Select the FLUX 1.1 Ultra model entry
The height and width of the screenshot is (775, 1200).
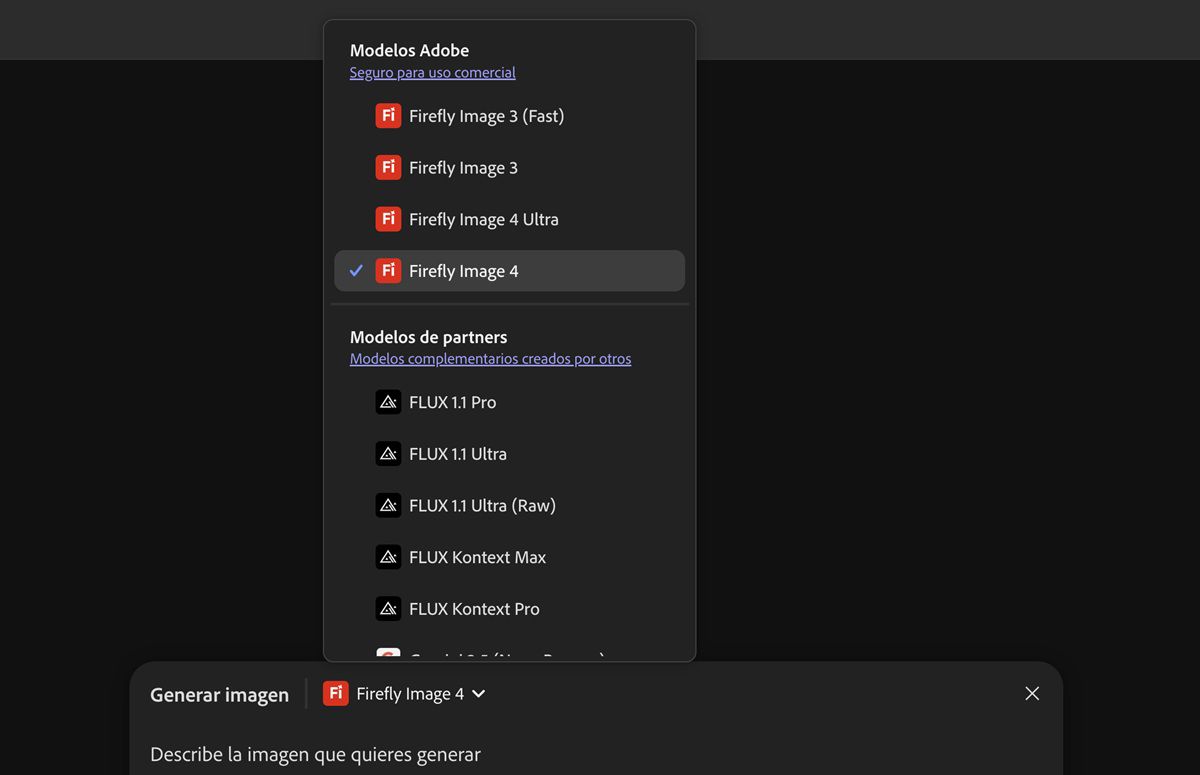coord(458,454)
